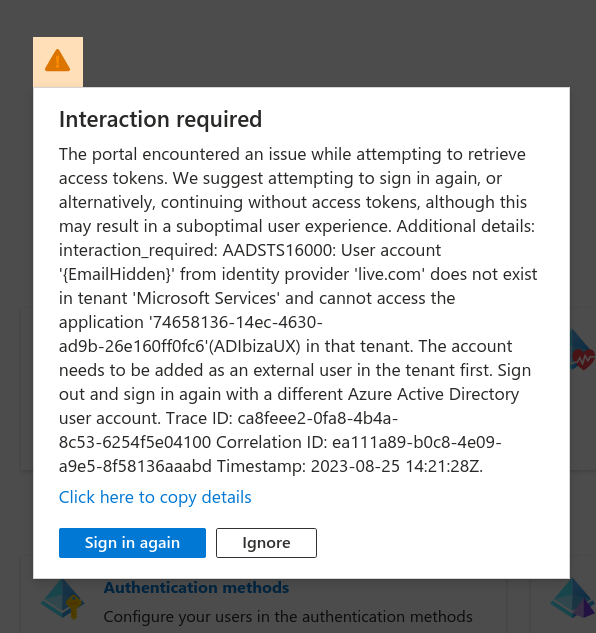The width and height of the screenshot is (596, 633).
Task: Click the Trace ID ca8feee2-0fa8-4b4a- text
Action: pos(282,418)
